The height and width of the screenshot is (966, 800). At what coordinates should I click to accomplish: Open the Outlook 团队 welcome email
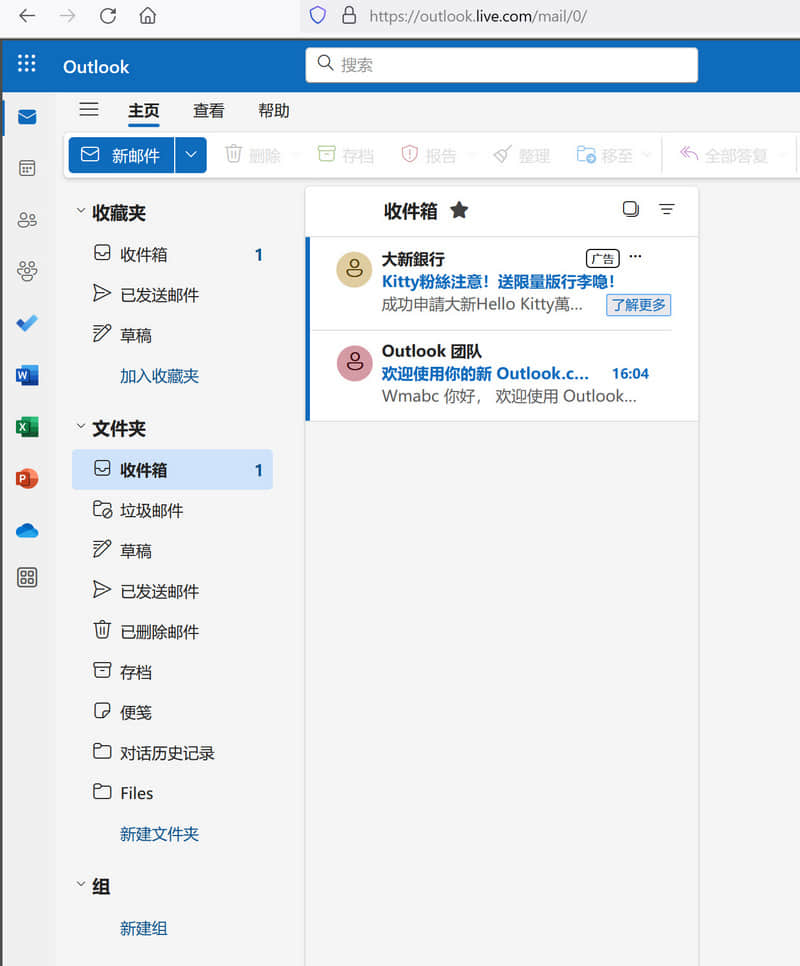pos(504,374)
